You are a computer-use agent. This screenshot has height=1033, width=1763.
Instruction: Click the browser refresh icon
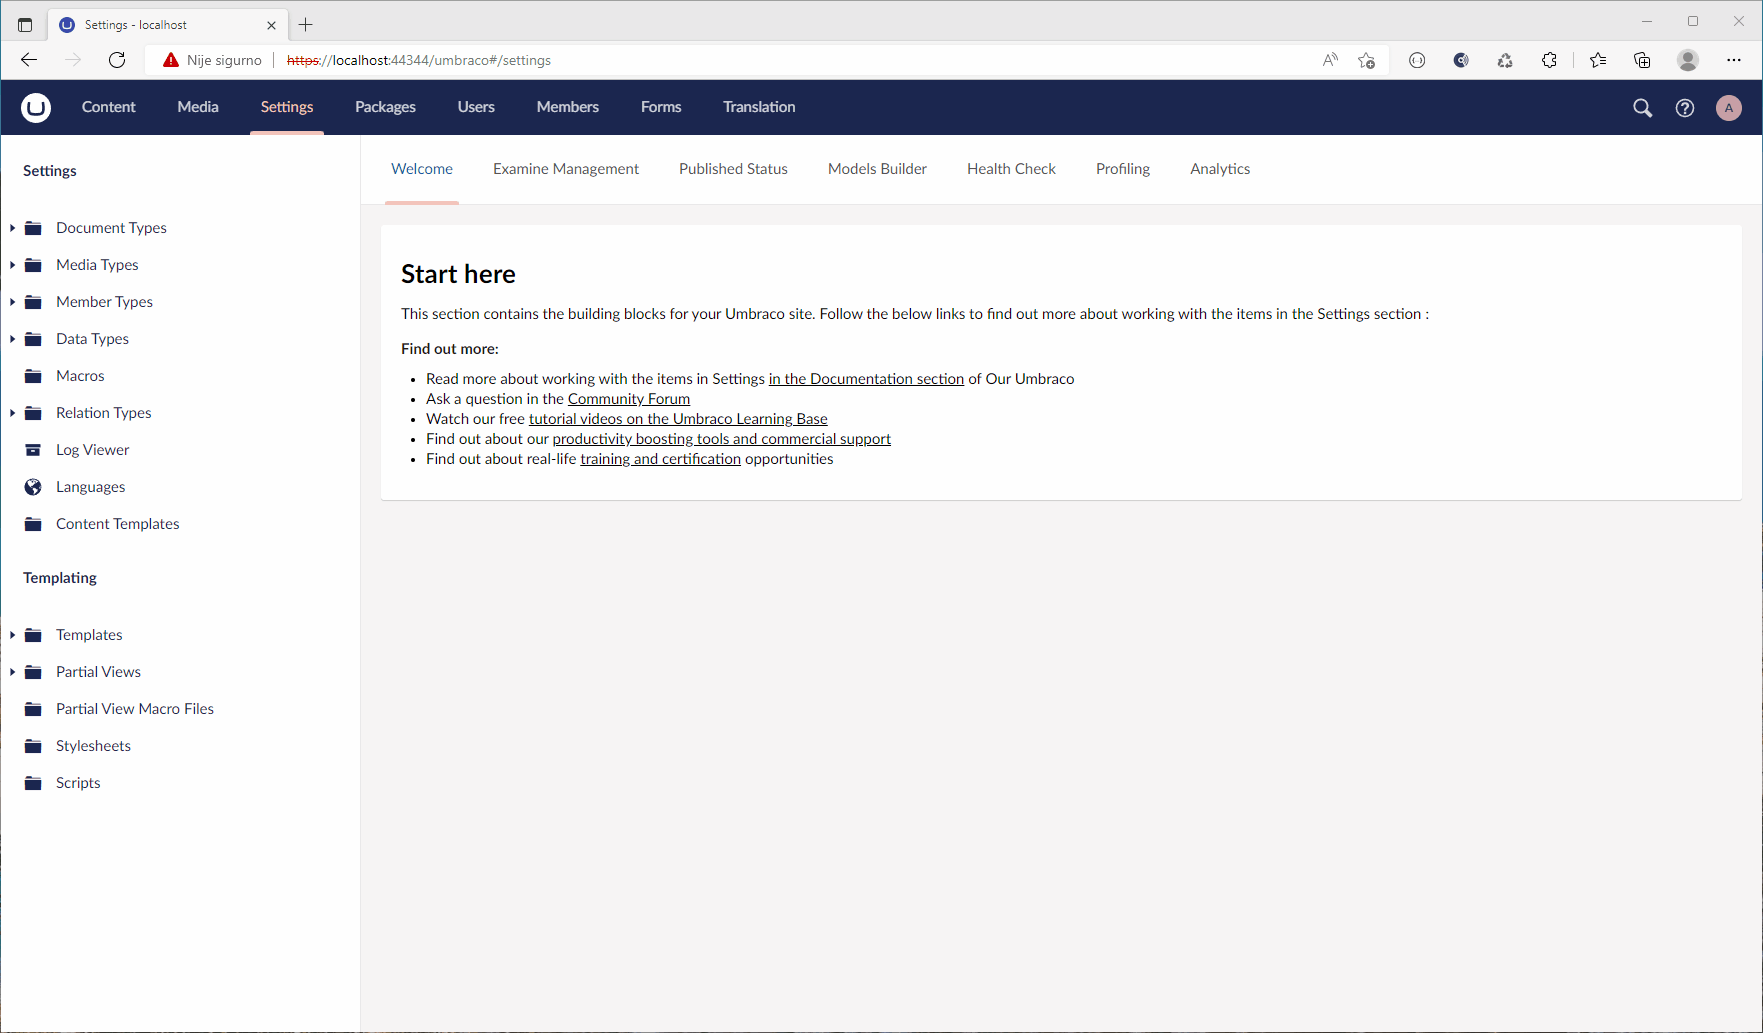point(117,60)
